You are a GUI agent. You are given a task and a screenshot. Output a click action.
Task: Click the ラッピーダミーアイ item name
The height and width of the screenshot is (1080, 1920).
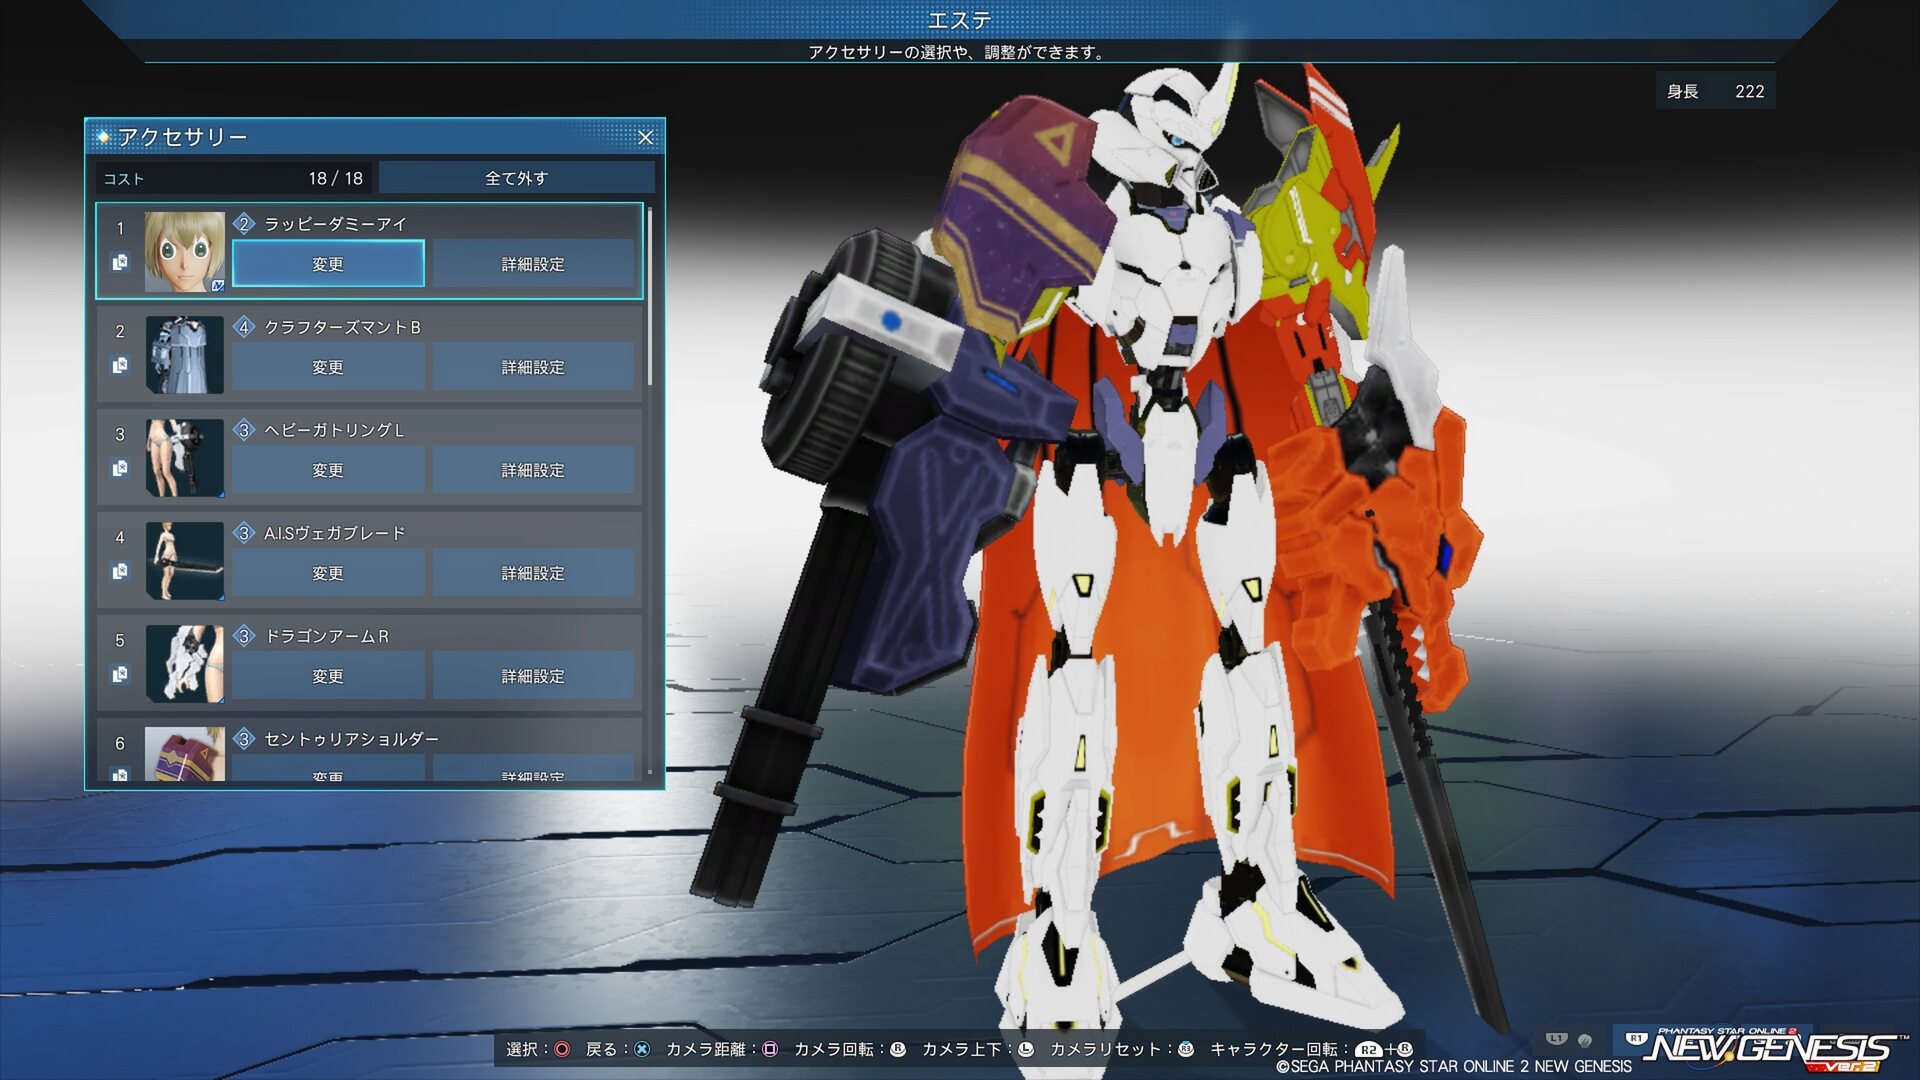click(335, 224)
